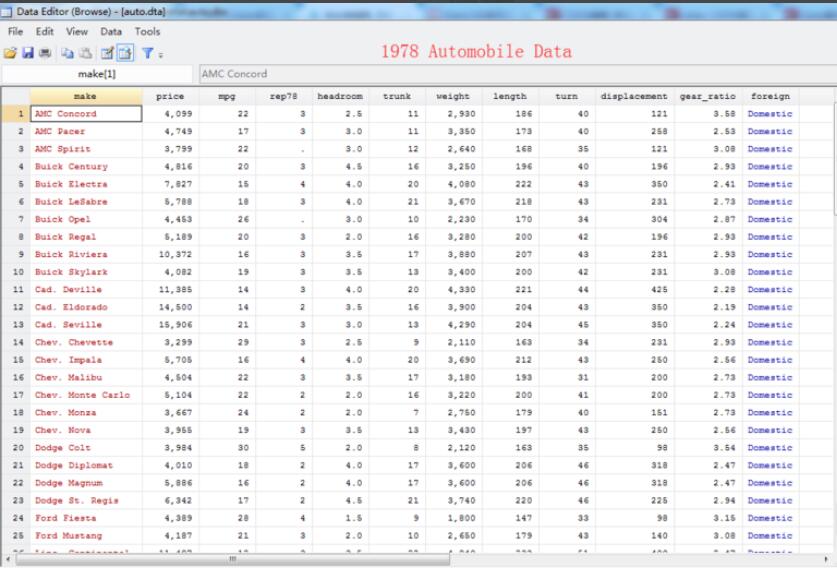Click the Copy icon in toolbar
837x568 pixels.
coord(67,53)
